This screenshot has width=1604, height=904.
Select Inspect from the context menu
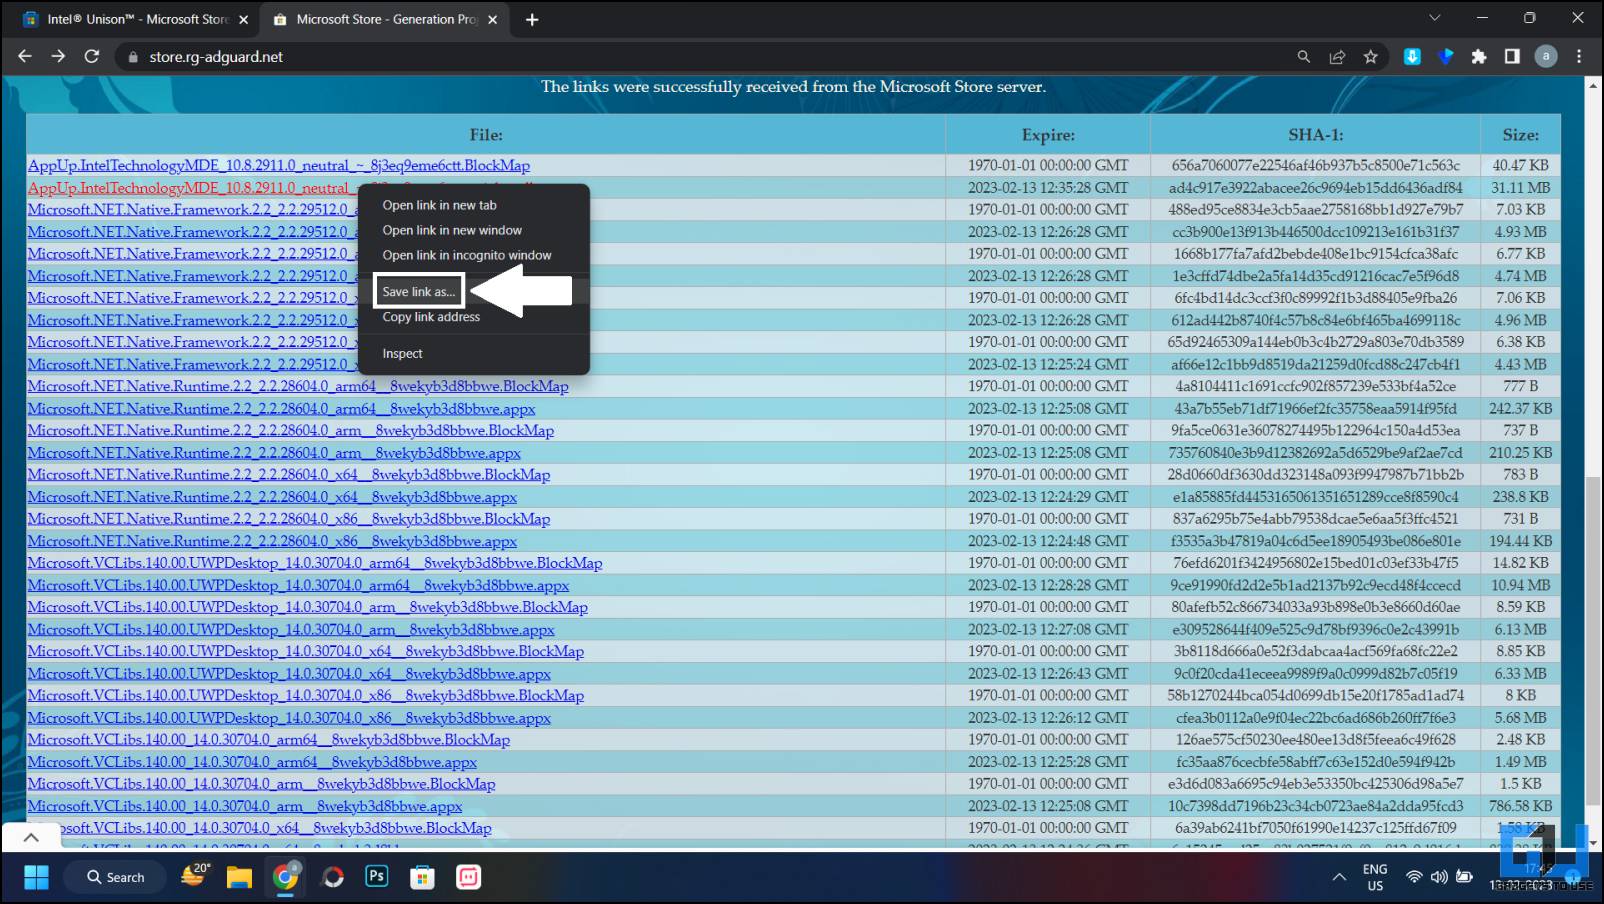(402, 353)
